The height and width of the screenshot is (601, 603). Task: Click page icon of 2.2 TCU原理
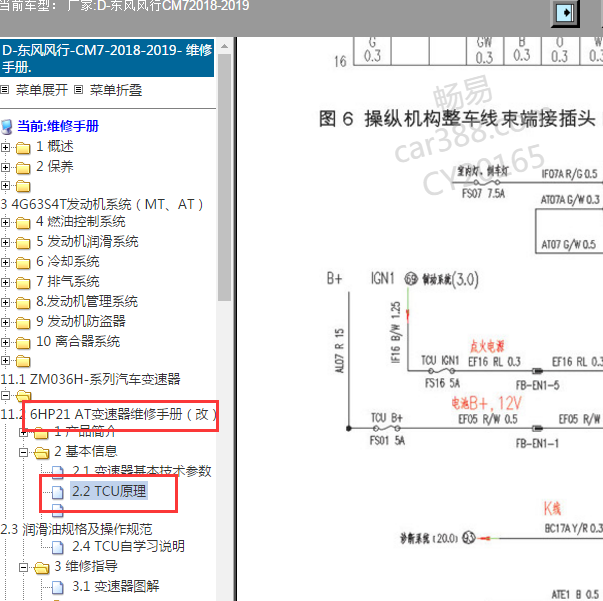[58, 492]
